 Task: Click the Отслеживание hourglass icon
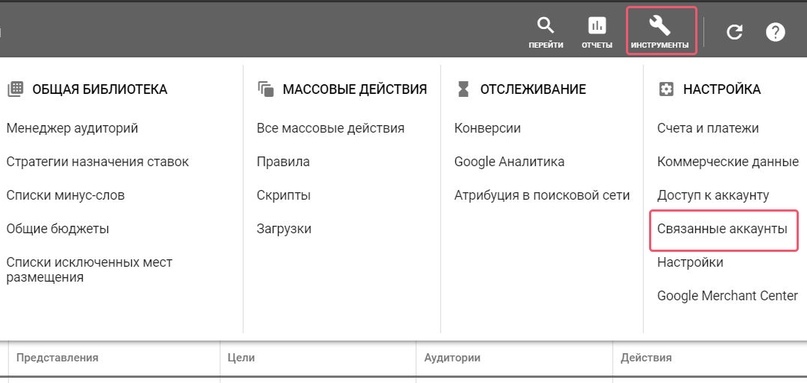click(x=464, y=89)
